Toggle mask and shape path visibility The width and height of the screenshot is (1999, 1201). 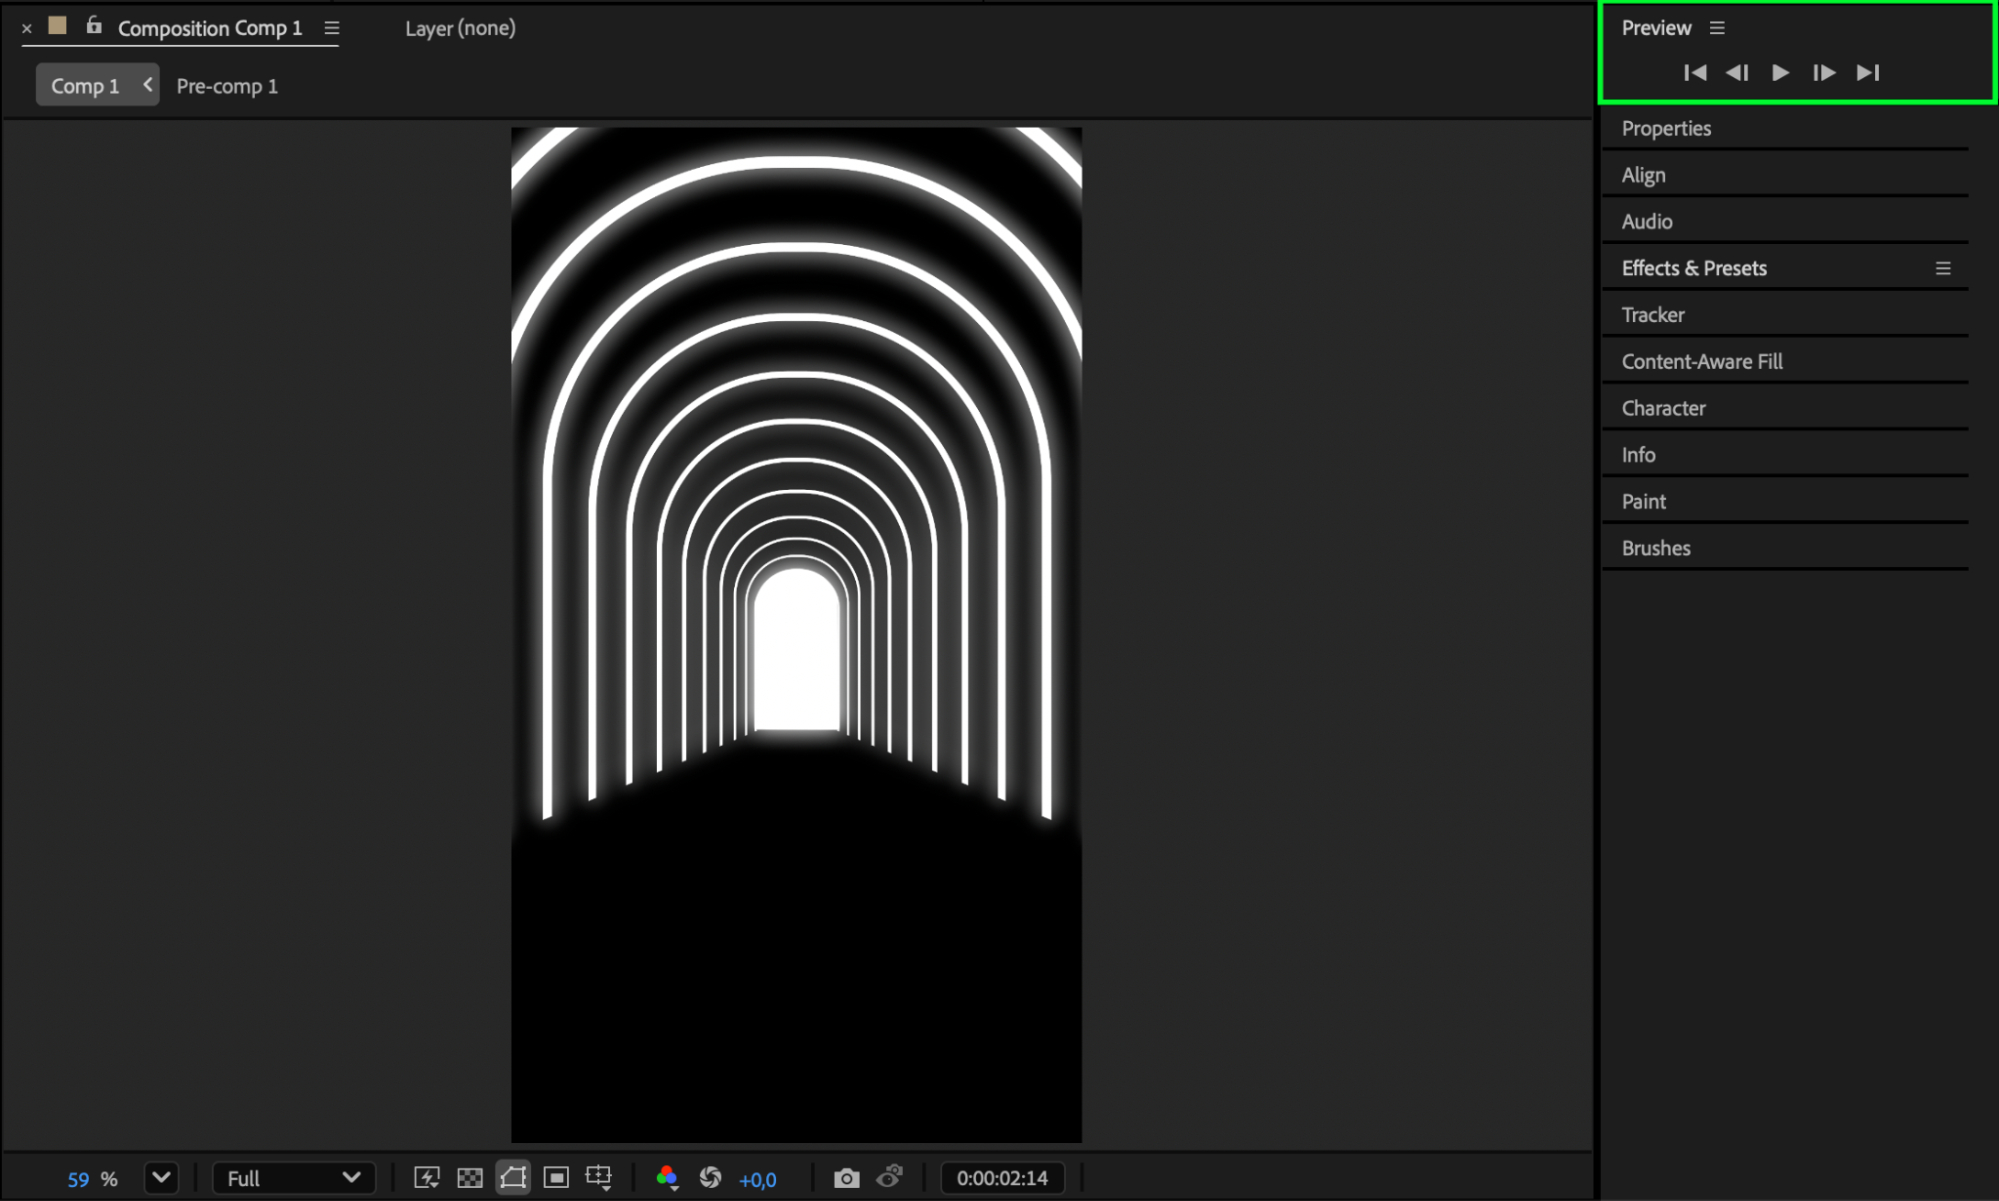click(x=513, y=1178)
